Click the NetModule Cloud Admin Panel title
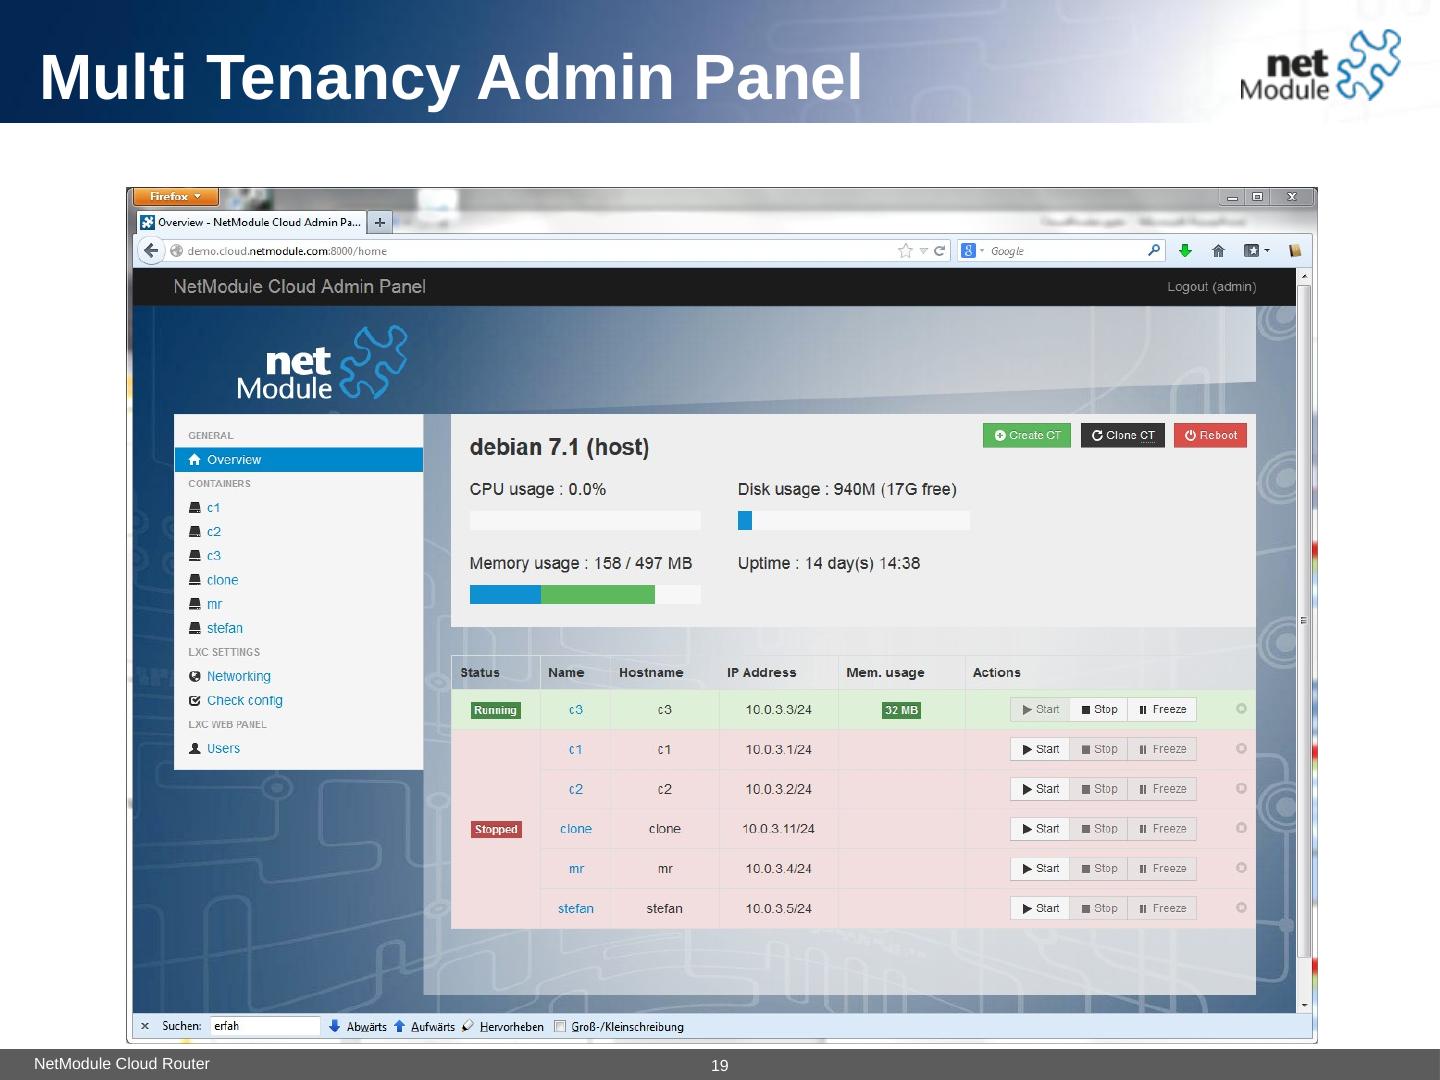Viewport: 1440px width, 1080px height. pyautogui.click(x=300, y=287)
